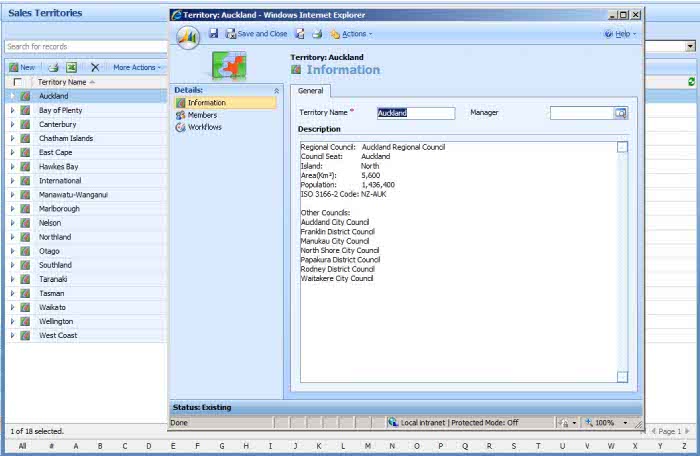Screen dimensions: 700x456
Task: Collapse the Details section chevron
Action: point(277,90)
